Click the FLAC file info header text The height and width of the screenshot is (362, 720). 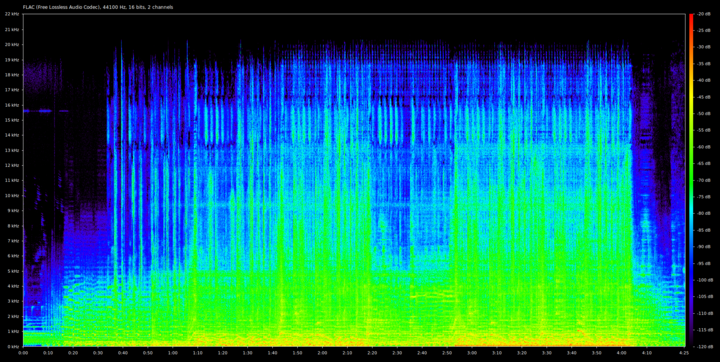pyautogui.click(x=98, y=7)
